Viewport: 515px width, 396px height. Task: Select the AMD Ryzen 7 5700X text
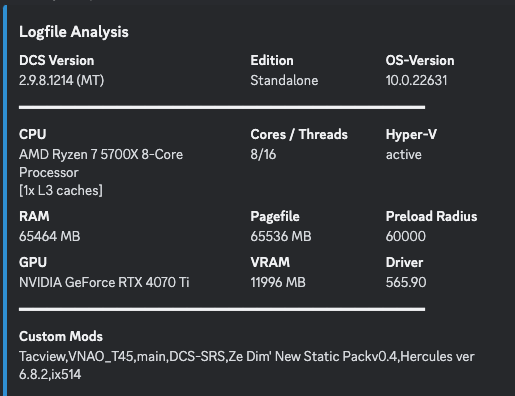[78, 154]
